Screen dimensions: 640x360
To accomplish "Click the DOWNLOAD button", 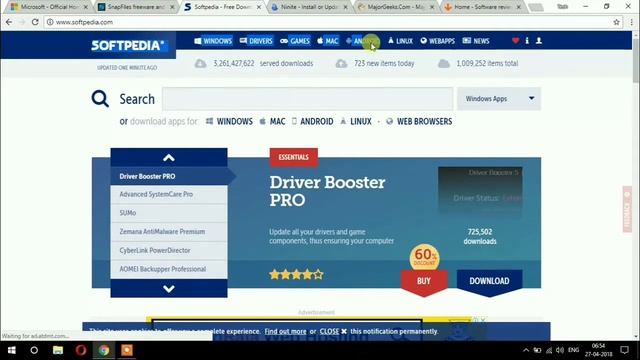I will [x=489, y=282].
